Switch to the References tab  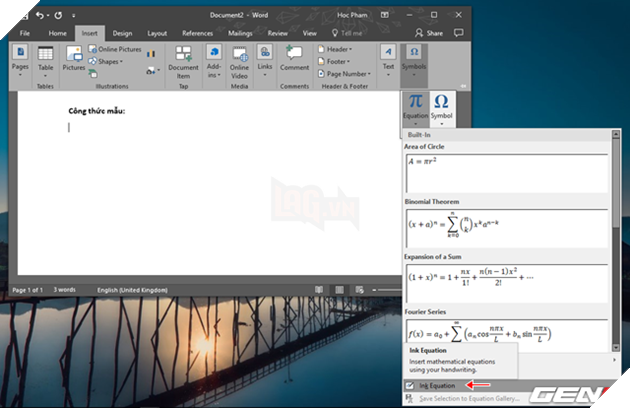click(x=197, y=33)
